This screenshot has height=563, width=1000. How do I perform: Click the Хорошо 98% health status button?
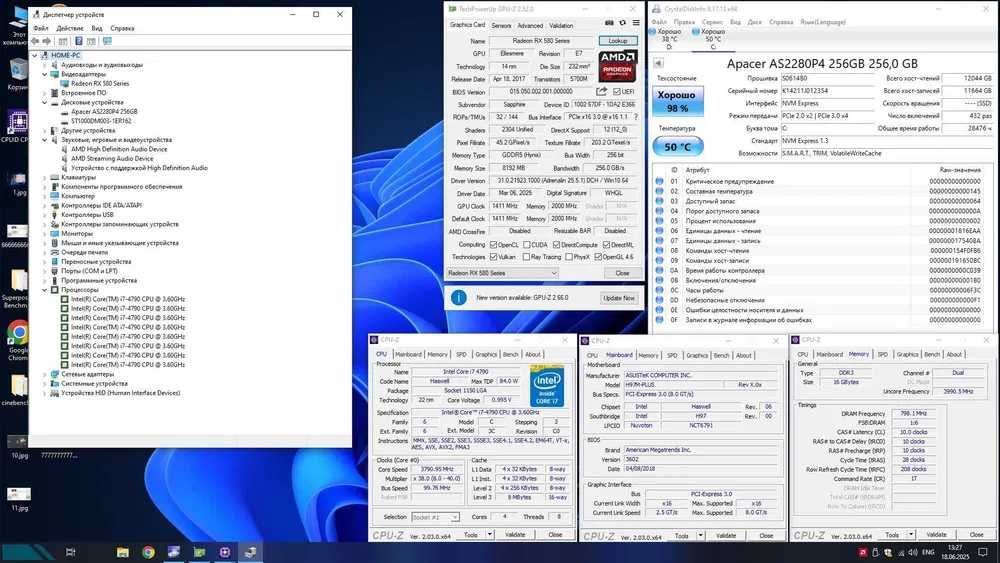pos(677,101)
